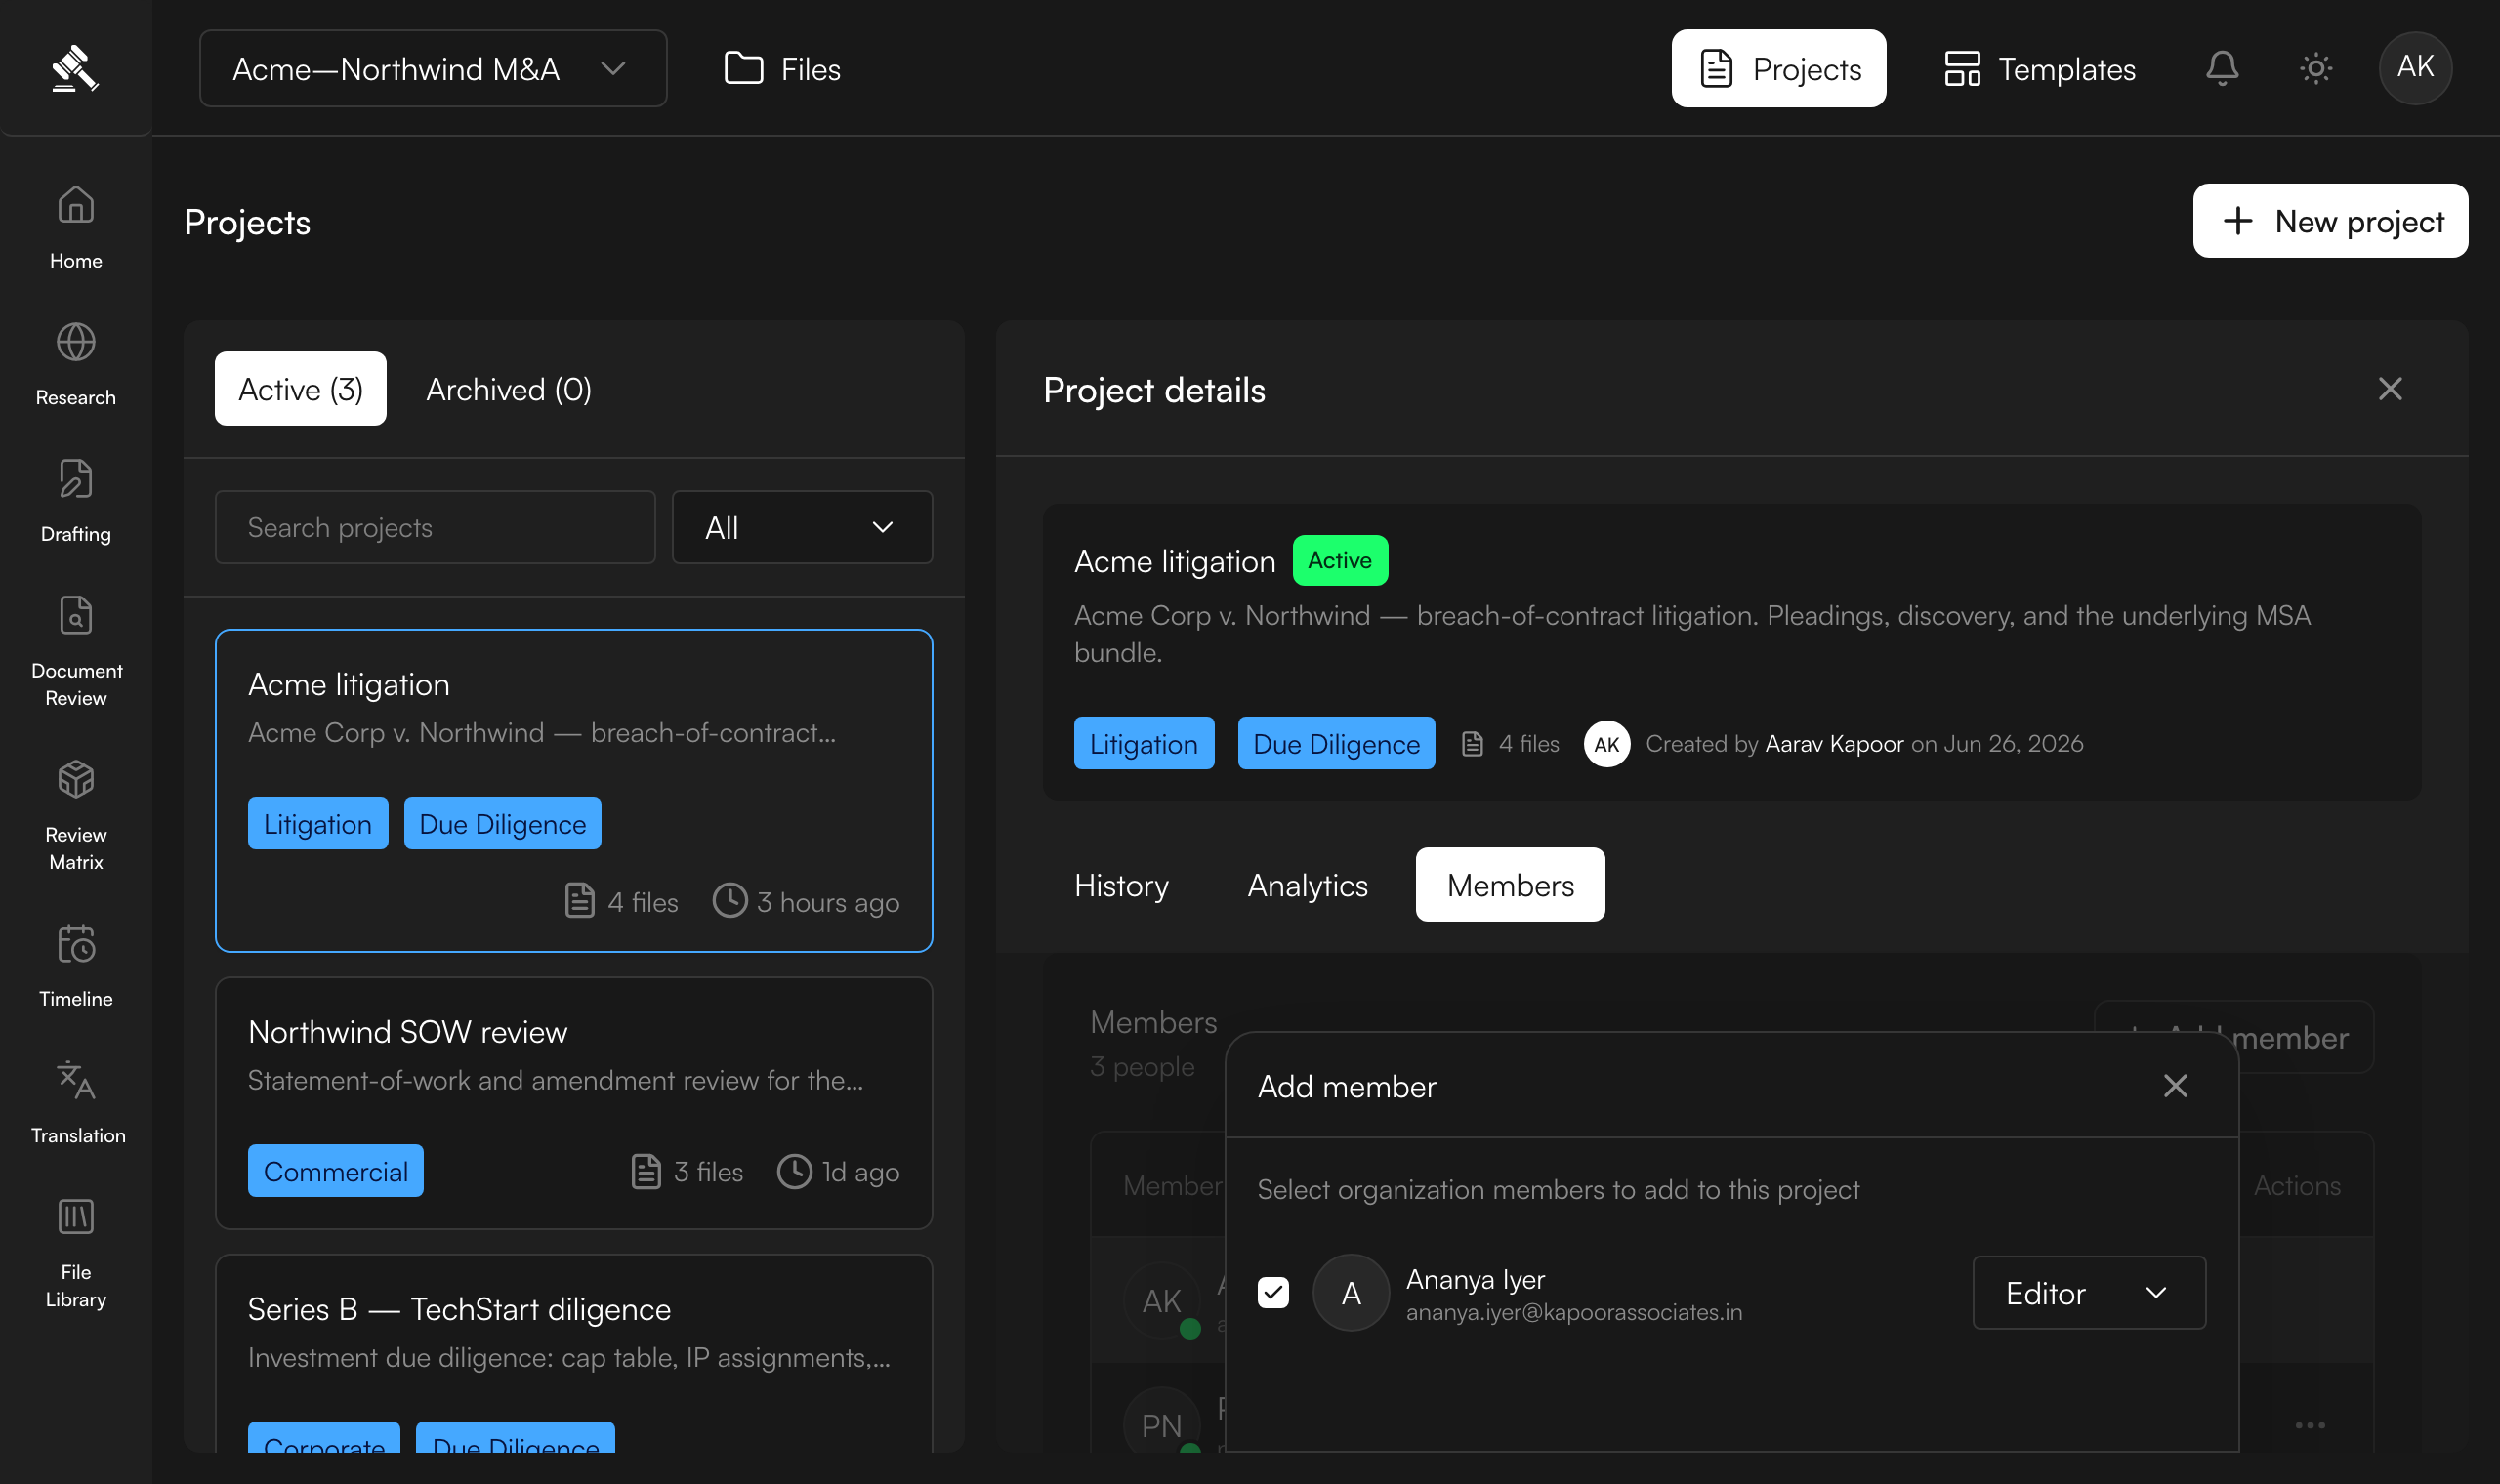Open the Research section in sidebar
Viewport: 2500px width, 1484px height.
point(76,364)
